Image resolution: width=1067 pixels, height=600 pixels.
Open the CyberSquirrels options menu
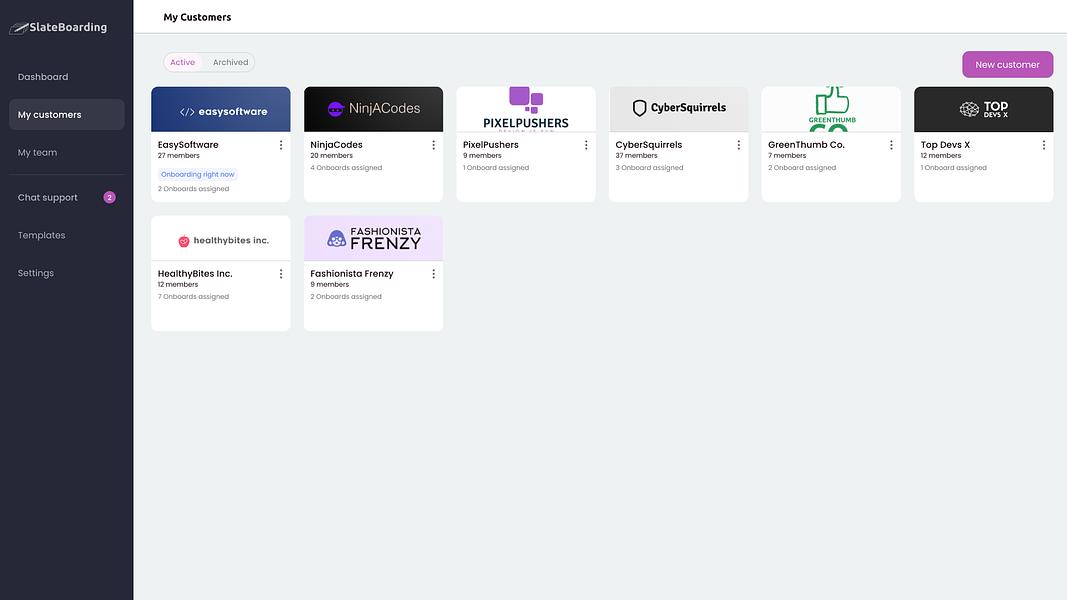[x=738, y=145]
